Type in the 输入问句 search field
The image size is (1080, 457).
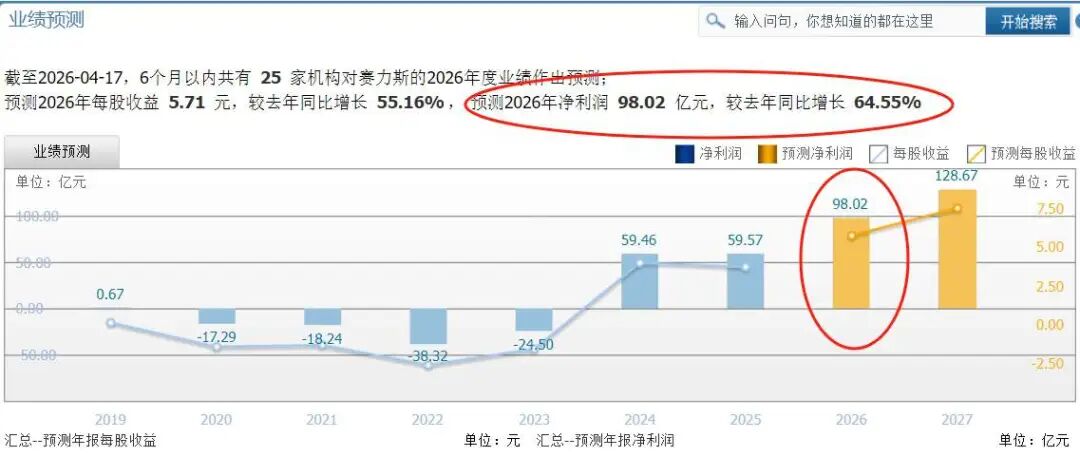tap(850, 21)
